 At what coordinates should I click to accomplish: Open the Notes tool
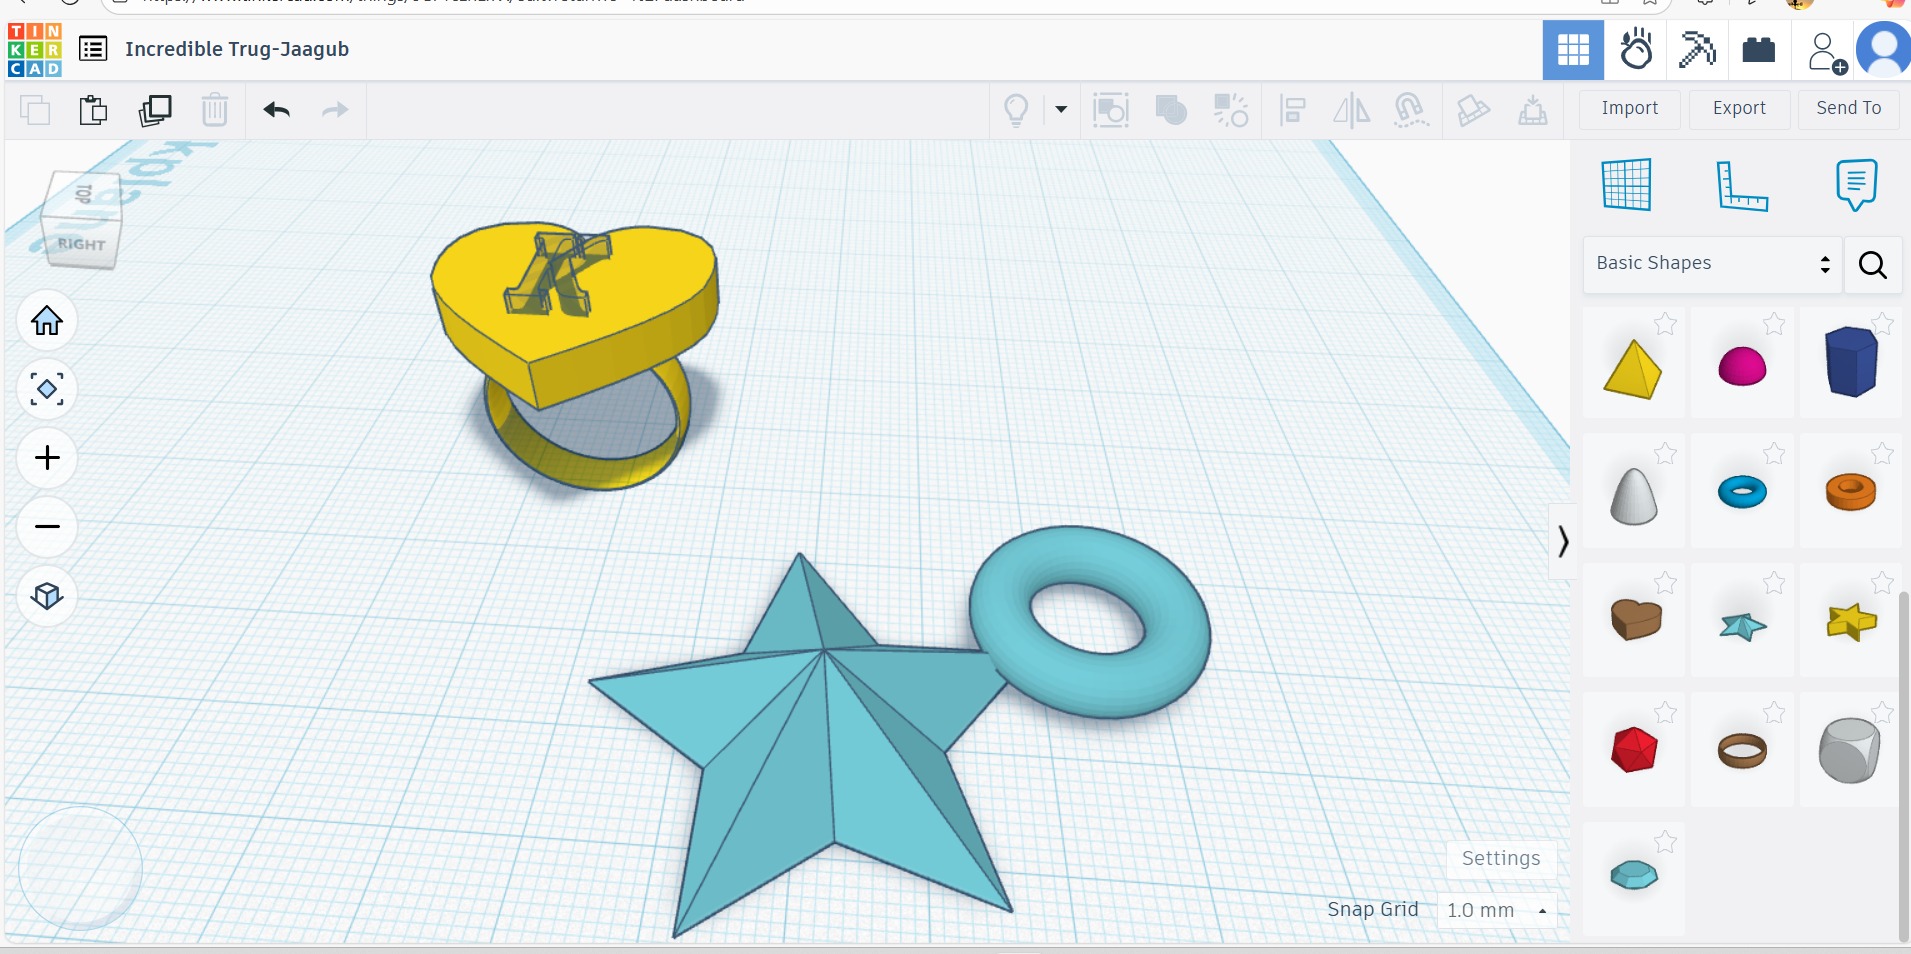[1856, 184]
